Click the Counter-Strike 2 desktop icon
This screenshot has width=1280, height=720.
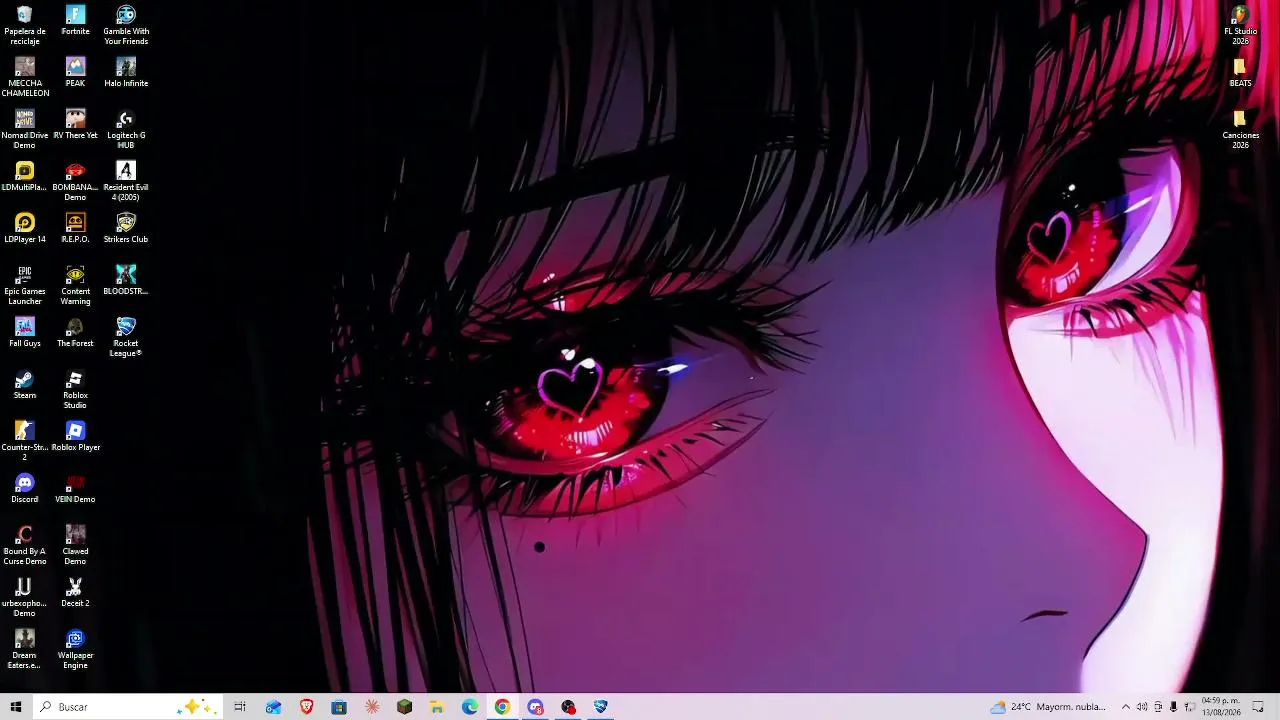pyautogui.click(x=25, y=441)
